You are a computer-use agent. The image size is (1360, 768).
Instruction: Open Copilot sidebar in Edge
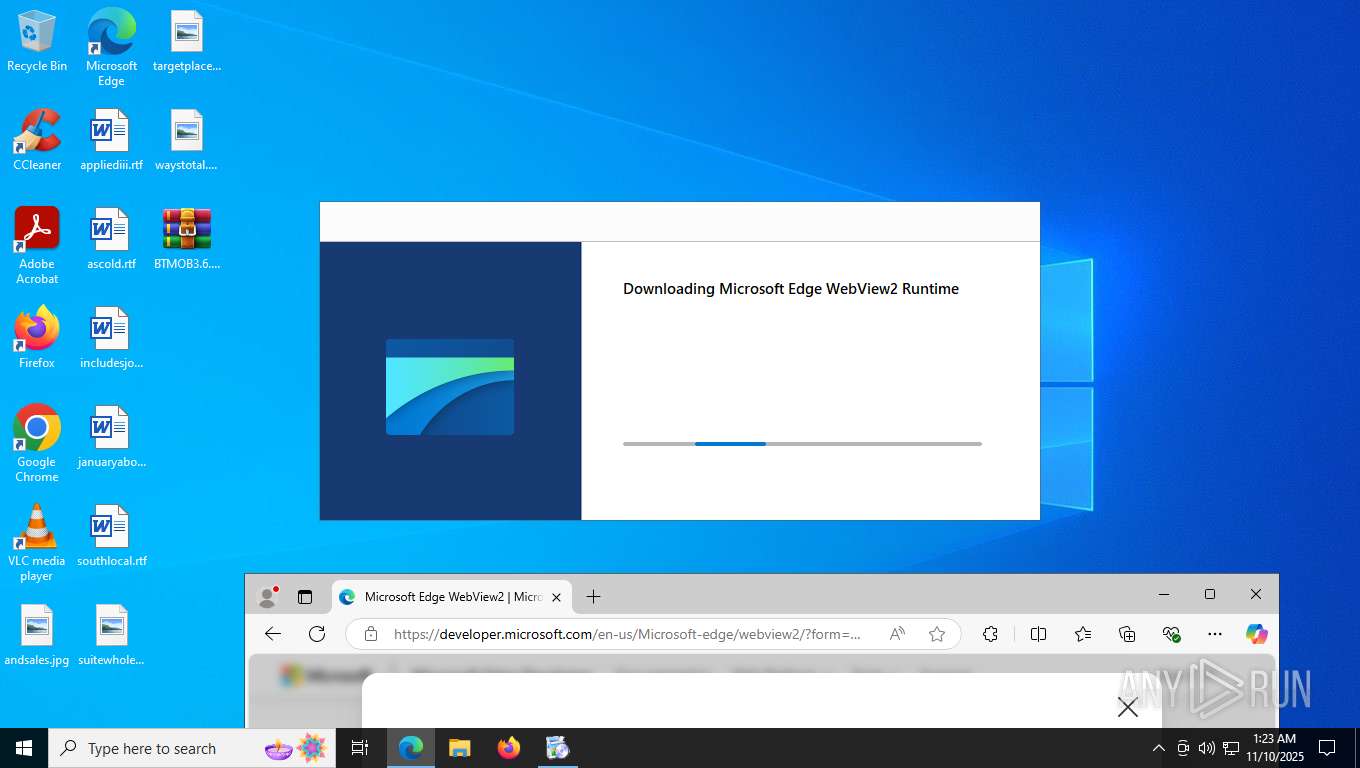(x=1257, y=634)
